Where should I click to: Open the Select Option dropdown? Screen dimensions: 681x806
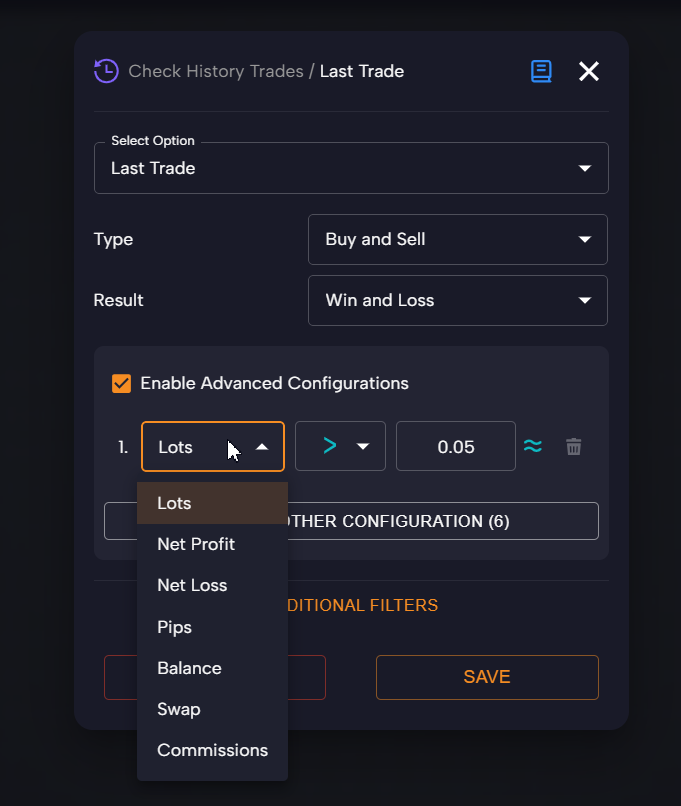(351, 168)
